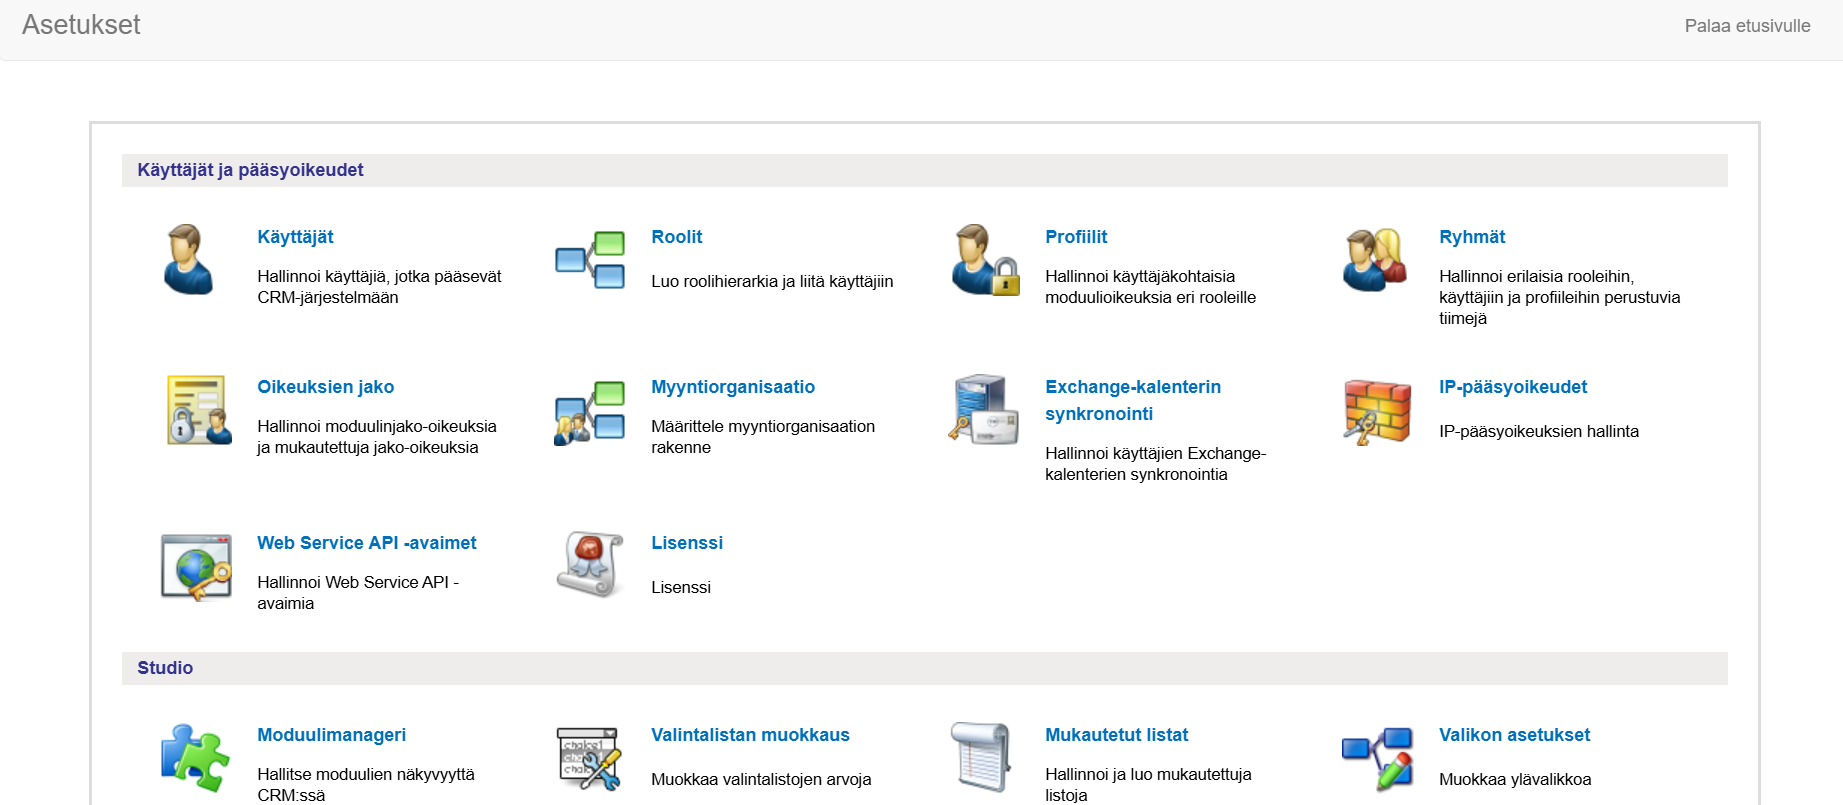Click the Ryhmät description about tiimejä
The height and width of the screenshot is (805, 1843).
click(x=1559, y=298)
